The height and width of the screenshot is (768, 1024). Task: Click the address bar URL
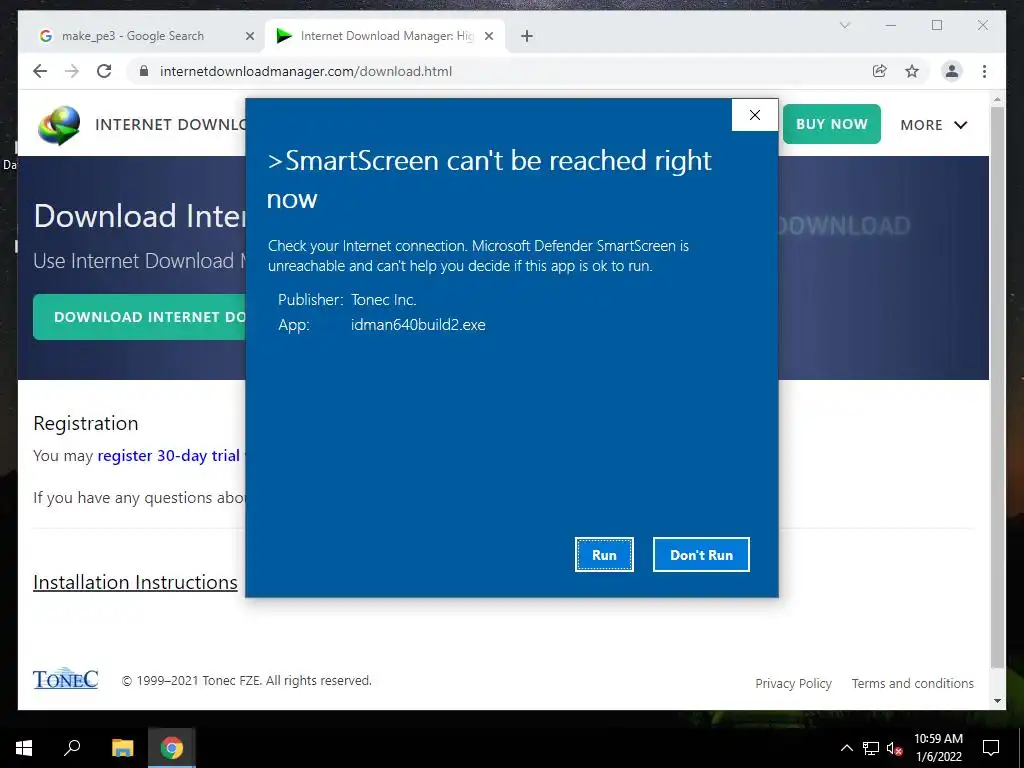[x=306, y=71]
